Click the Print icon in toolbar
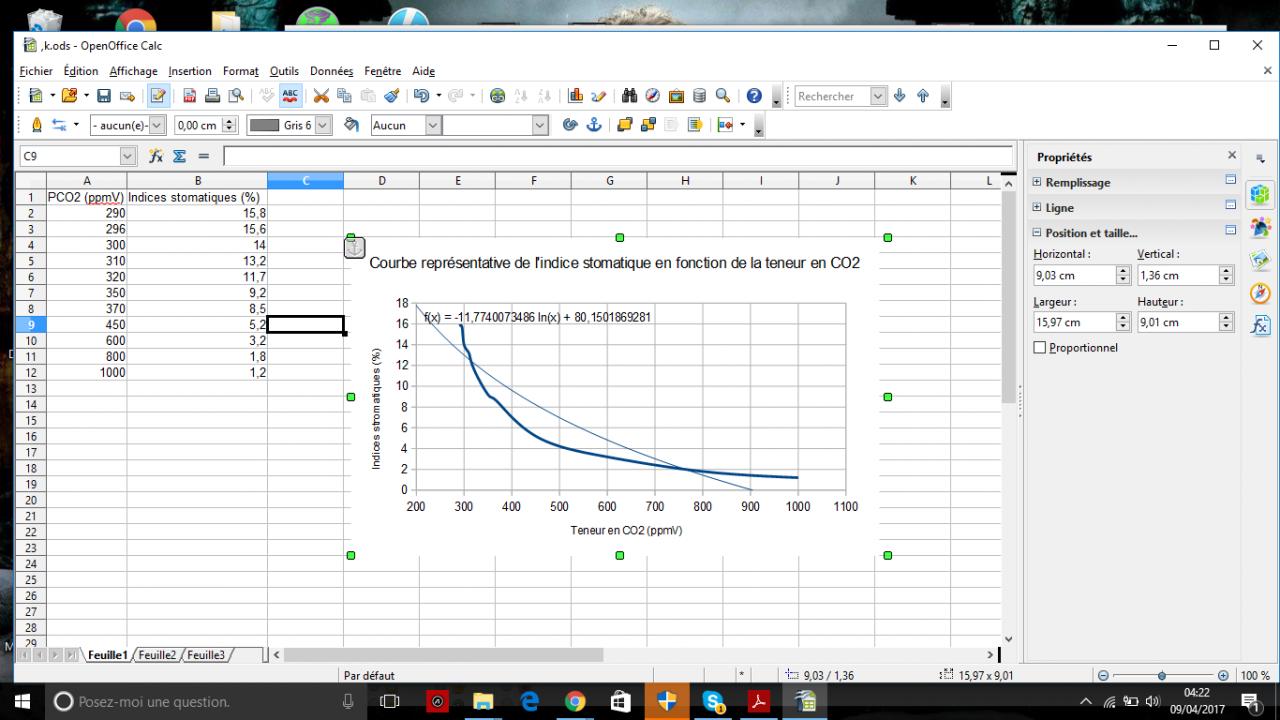This screenshot has height=720, width=1280. [212, 96]
